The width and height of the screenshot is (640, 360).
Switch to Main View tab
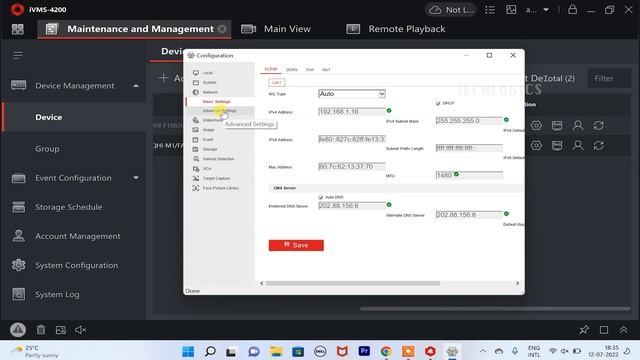coord(276,29)
